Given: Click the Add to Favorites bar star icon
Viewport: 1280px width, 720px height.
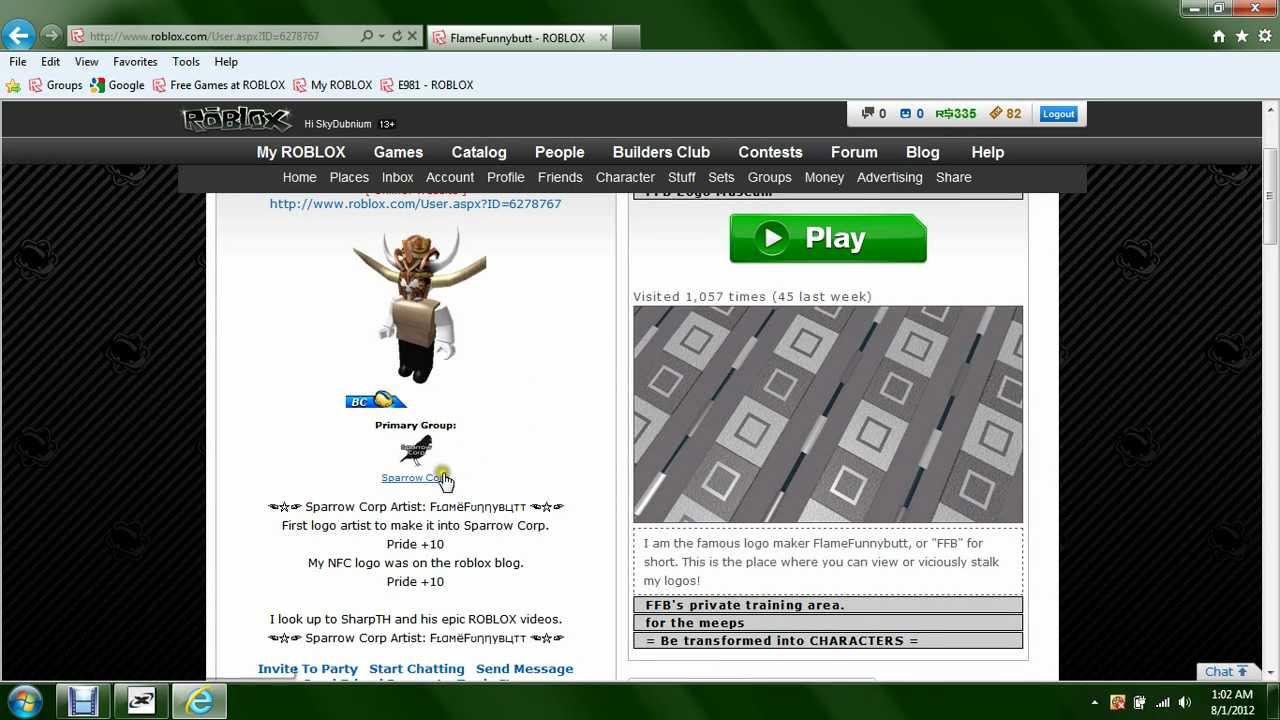Looking at the screenshot, I should [13, 85].
